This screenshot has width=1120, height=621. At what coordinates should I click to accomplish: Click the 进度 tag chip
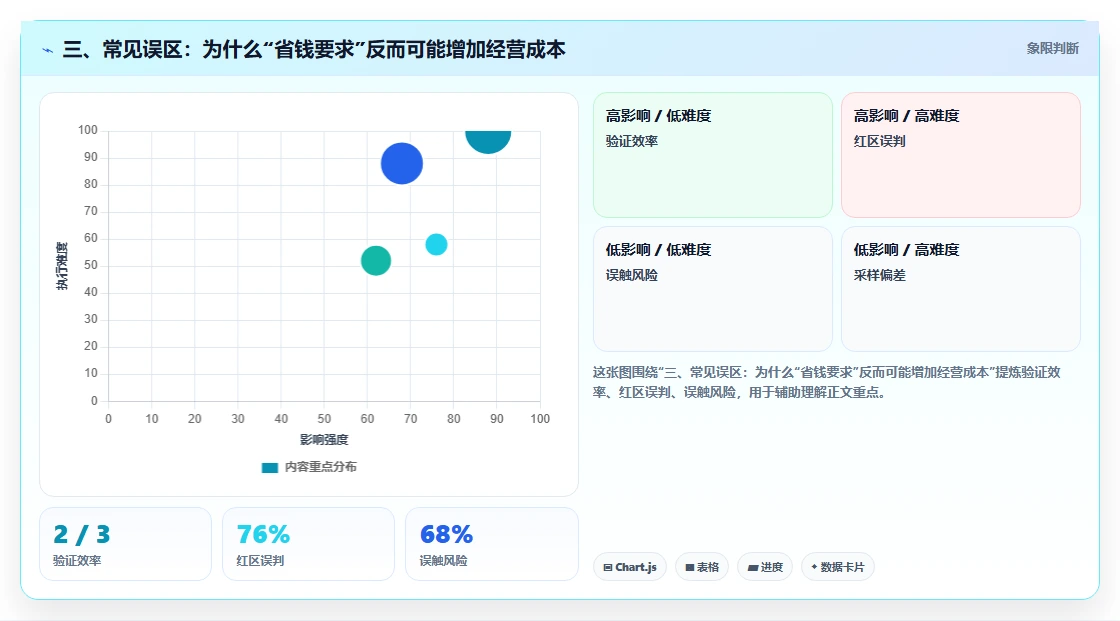(765, 567)
